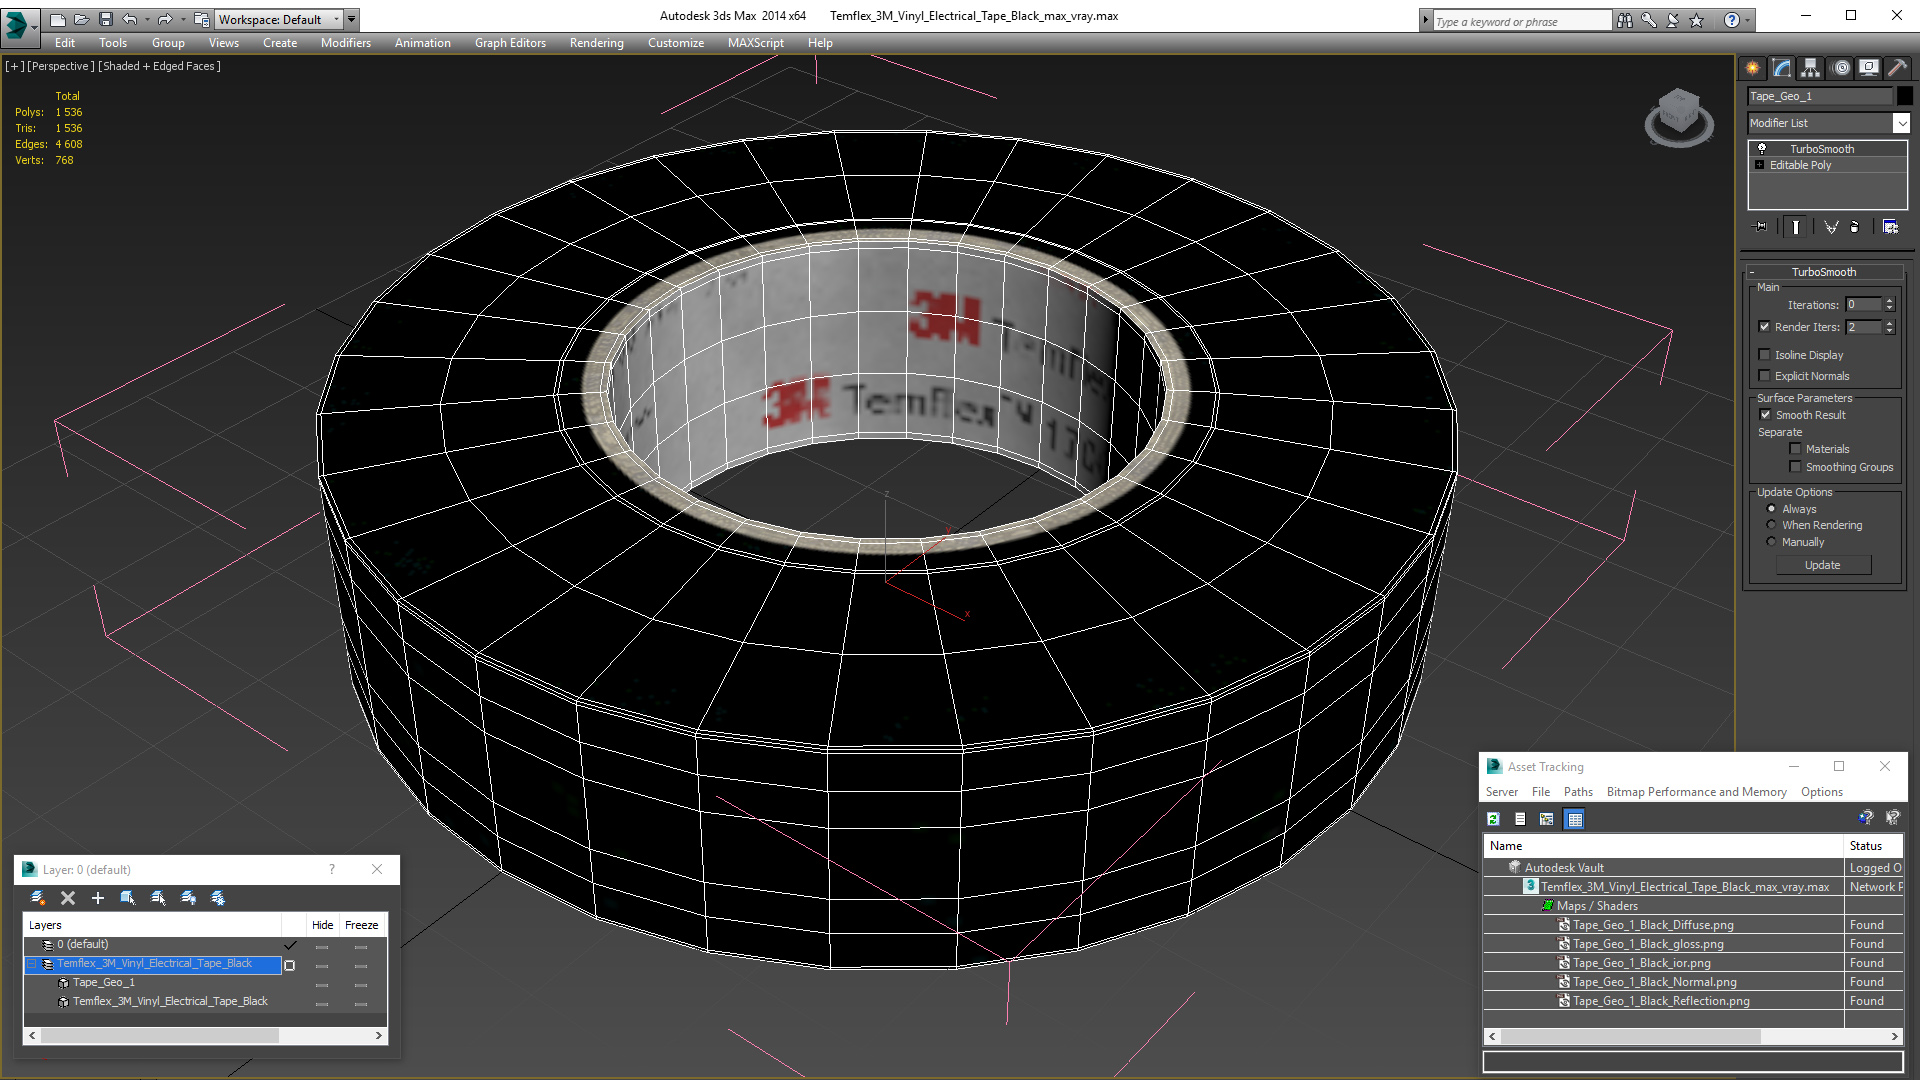Image resolution: width=1920 pixels, height=1080 pixels.
Task: Select the Always update radio button
Action: click(1772, 509)
